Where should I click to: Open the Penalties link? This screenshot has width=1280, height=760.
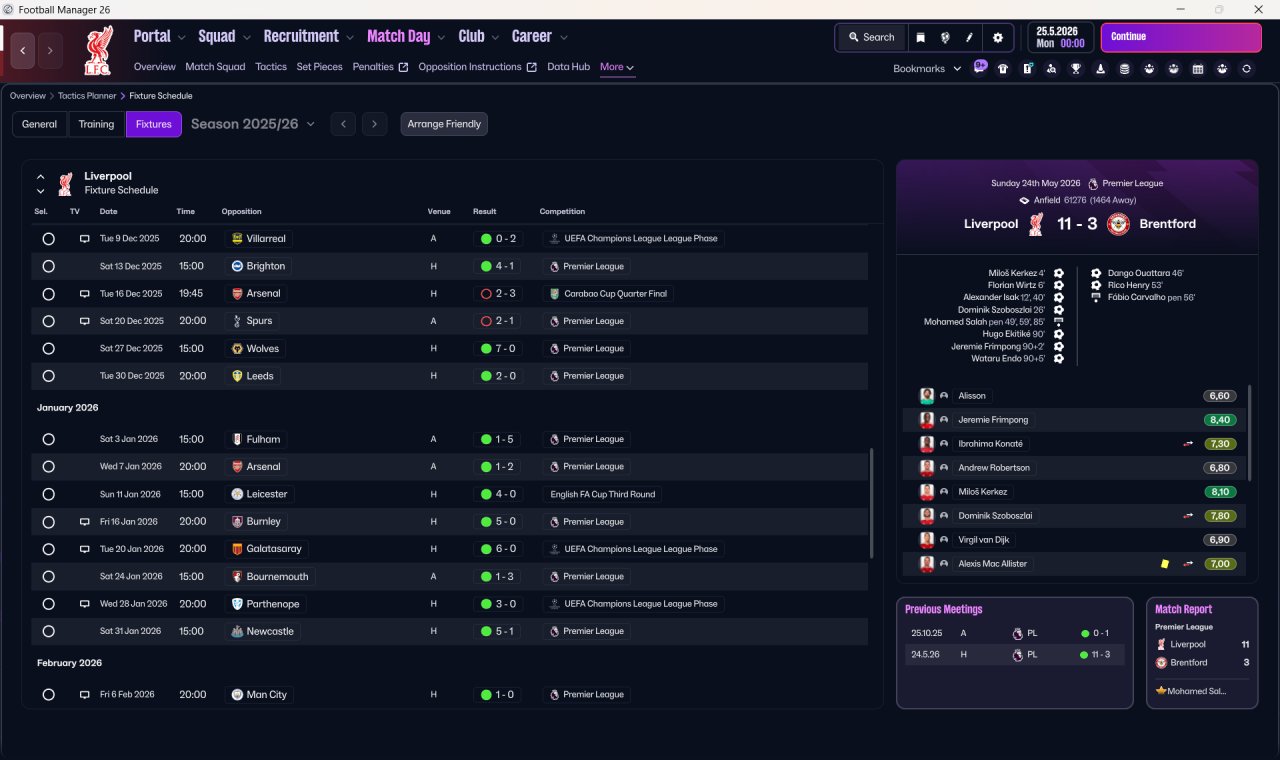point(381,67)
